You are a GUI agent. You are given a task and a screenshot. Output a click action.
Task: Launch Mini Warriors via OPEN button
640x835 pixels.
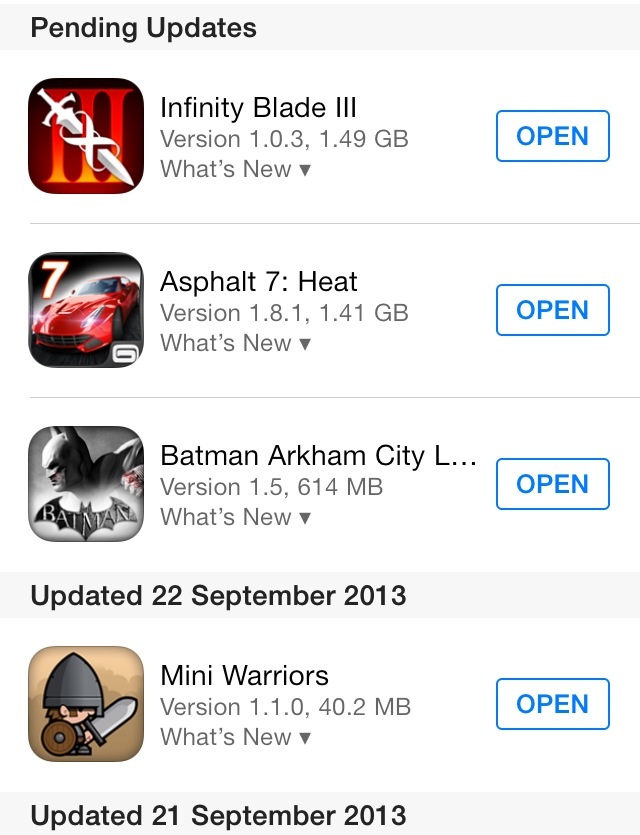553,704
